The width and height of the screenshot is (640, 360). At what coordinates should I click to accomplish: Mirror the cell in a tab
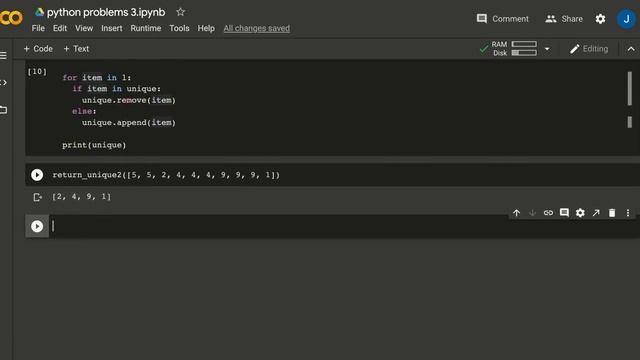[x=596, y=213]
